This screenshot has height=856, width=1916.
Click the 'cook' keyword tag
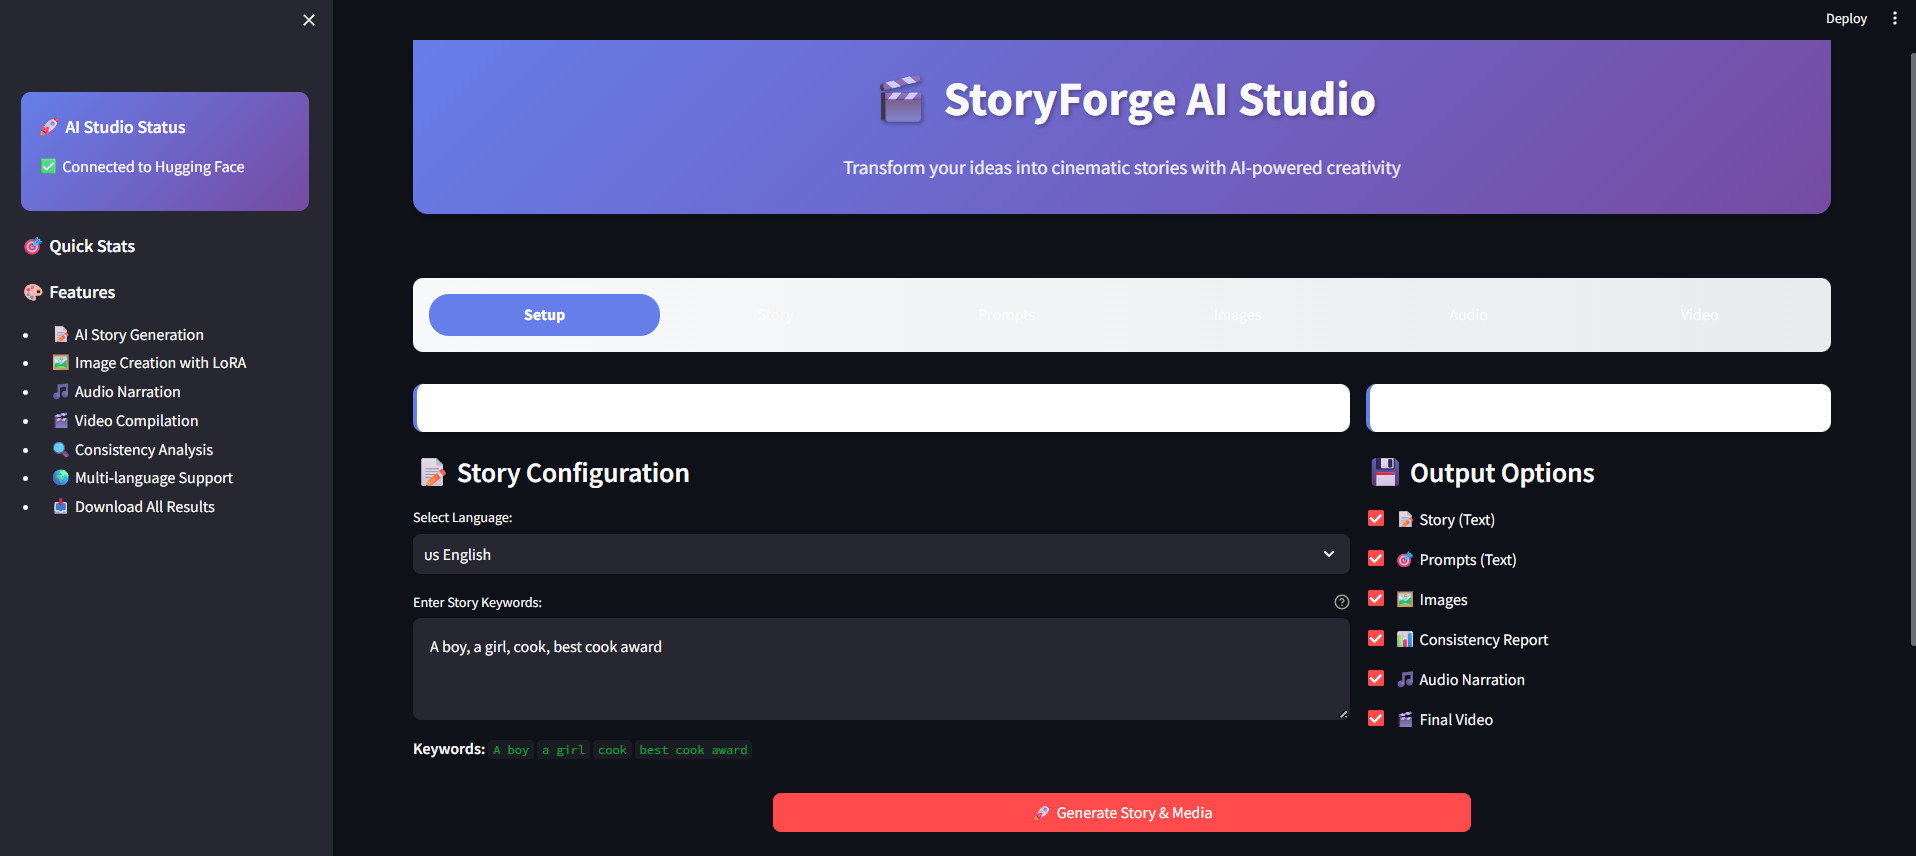tap(612, 750)
